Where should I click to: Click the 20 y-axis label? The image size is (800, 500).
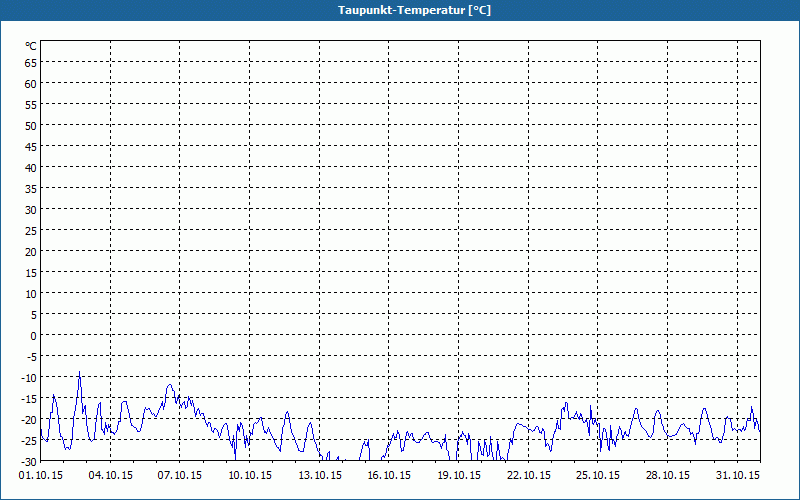click(x=31, y=252)
